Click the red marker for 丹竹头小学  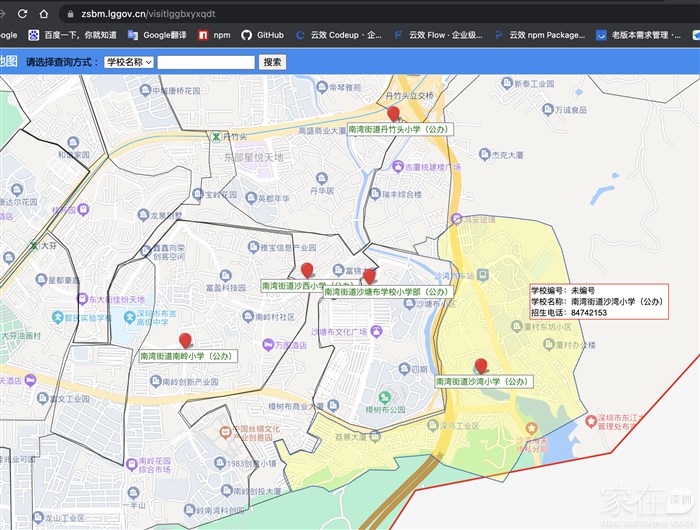pyautogui.click(x=393, y=114)
